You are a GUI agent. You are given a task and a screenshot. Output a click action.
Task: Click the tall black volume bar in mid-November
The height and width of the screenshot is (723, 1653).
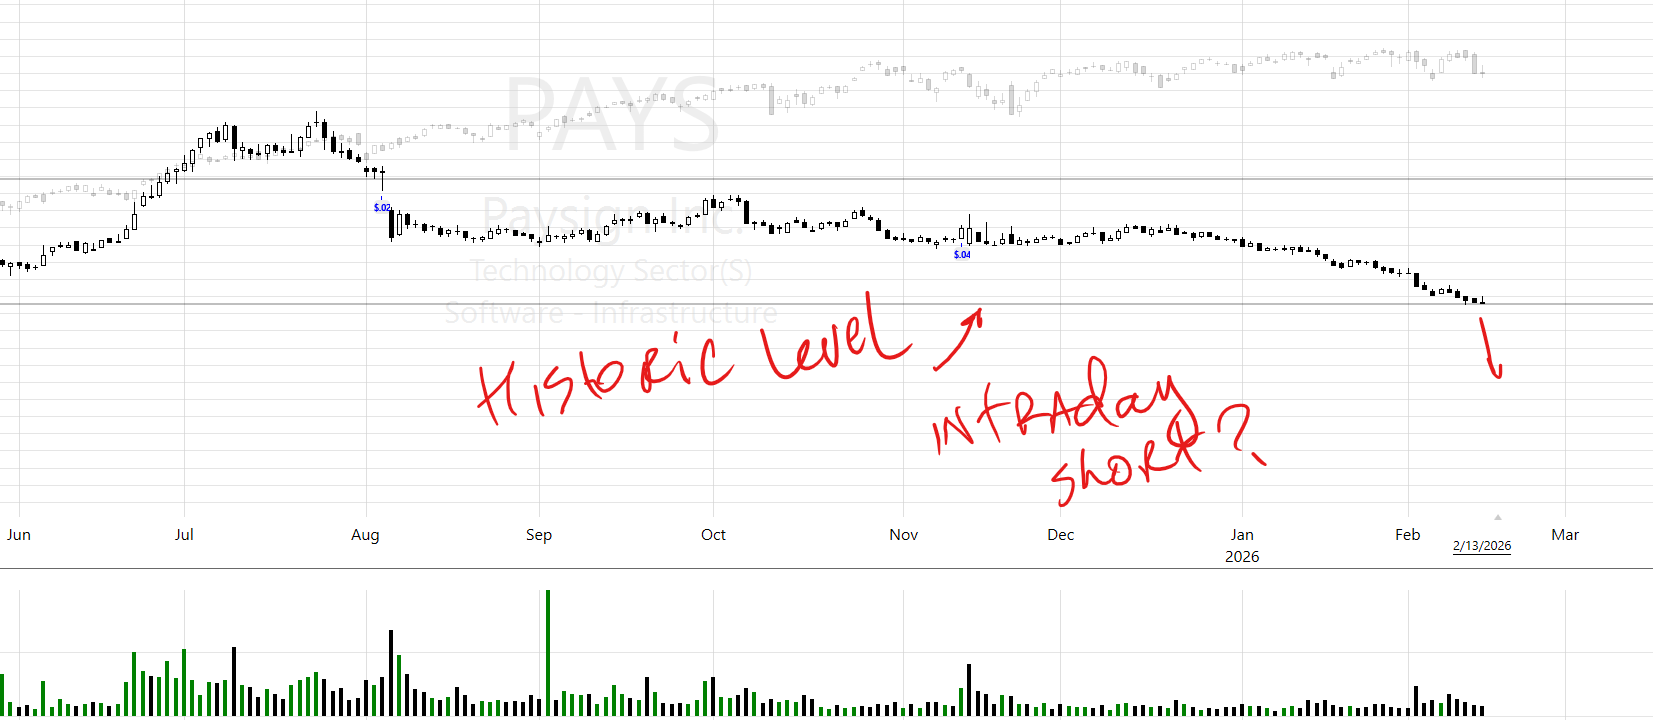click(x=968, y=688)
